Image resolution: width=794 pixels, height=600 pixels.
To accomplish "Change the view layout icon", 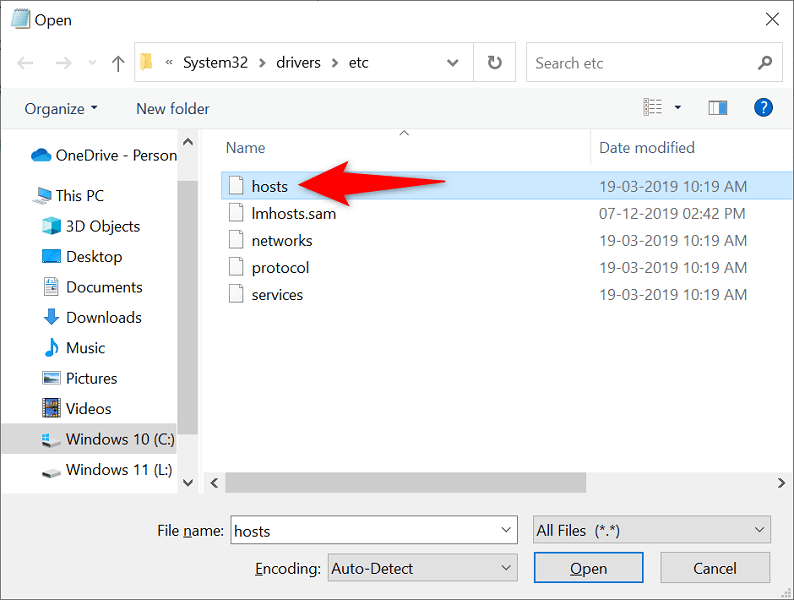I will pos(652,107).
